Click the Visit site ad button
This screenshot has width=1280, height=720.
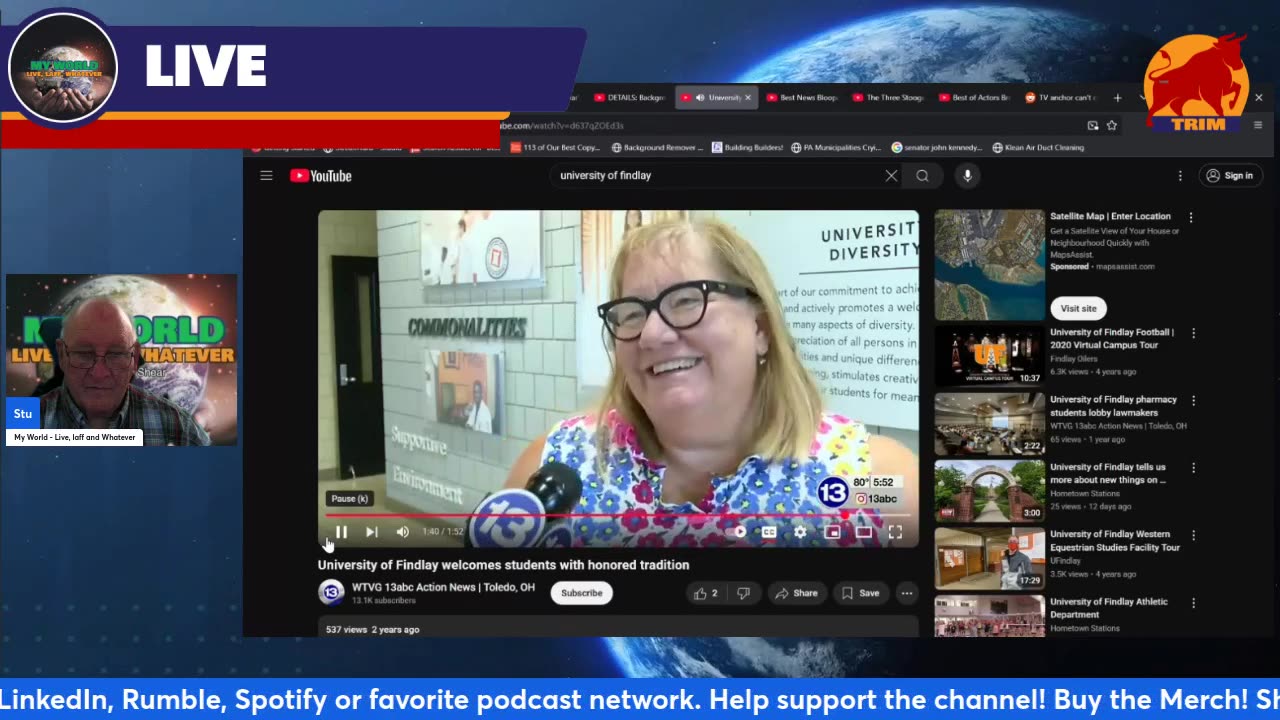[1078, 308]
